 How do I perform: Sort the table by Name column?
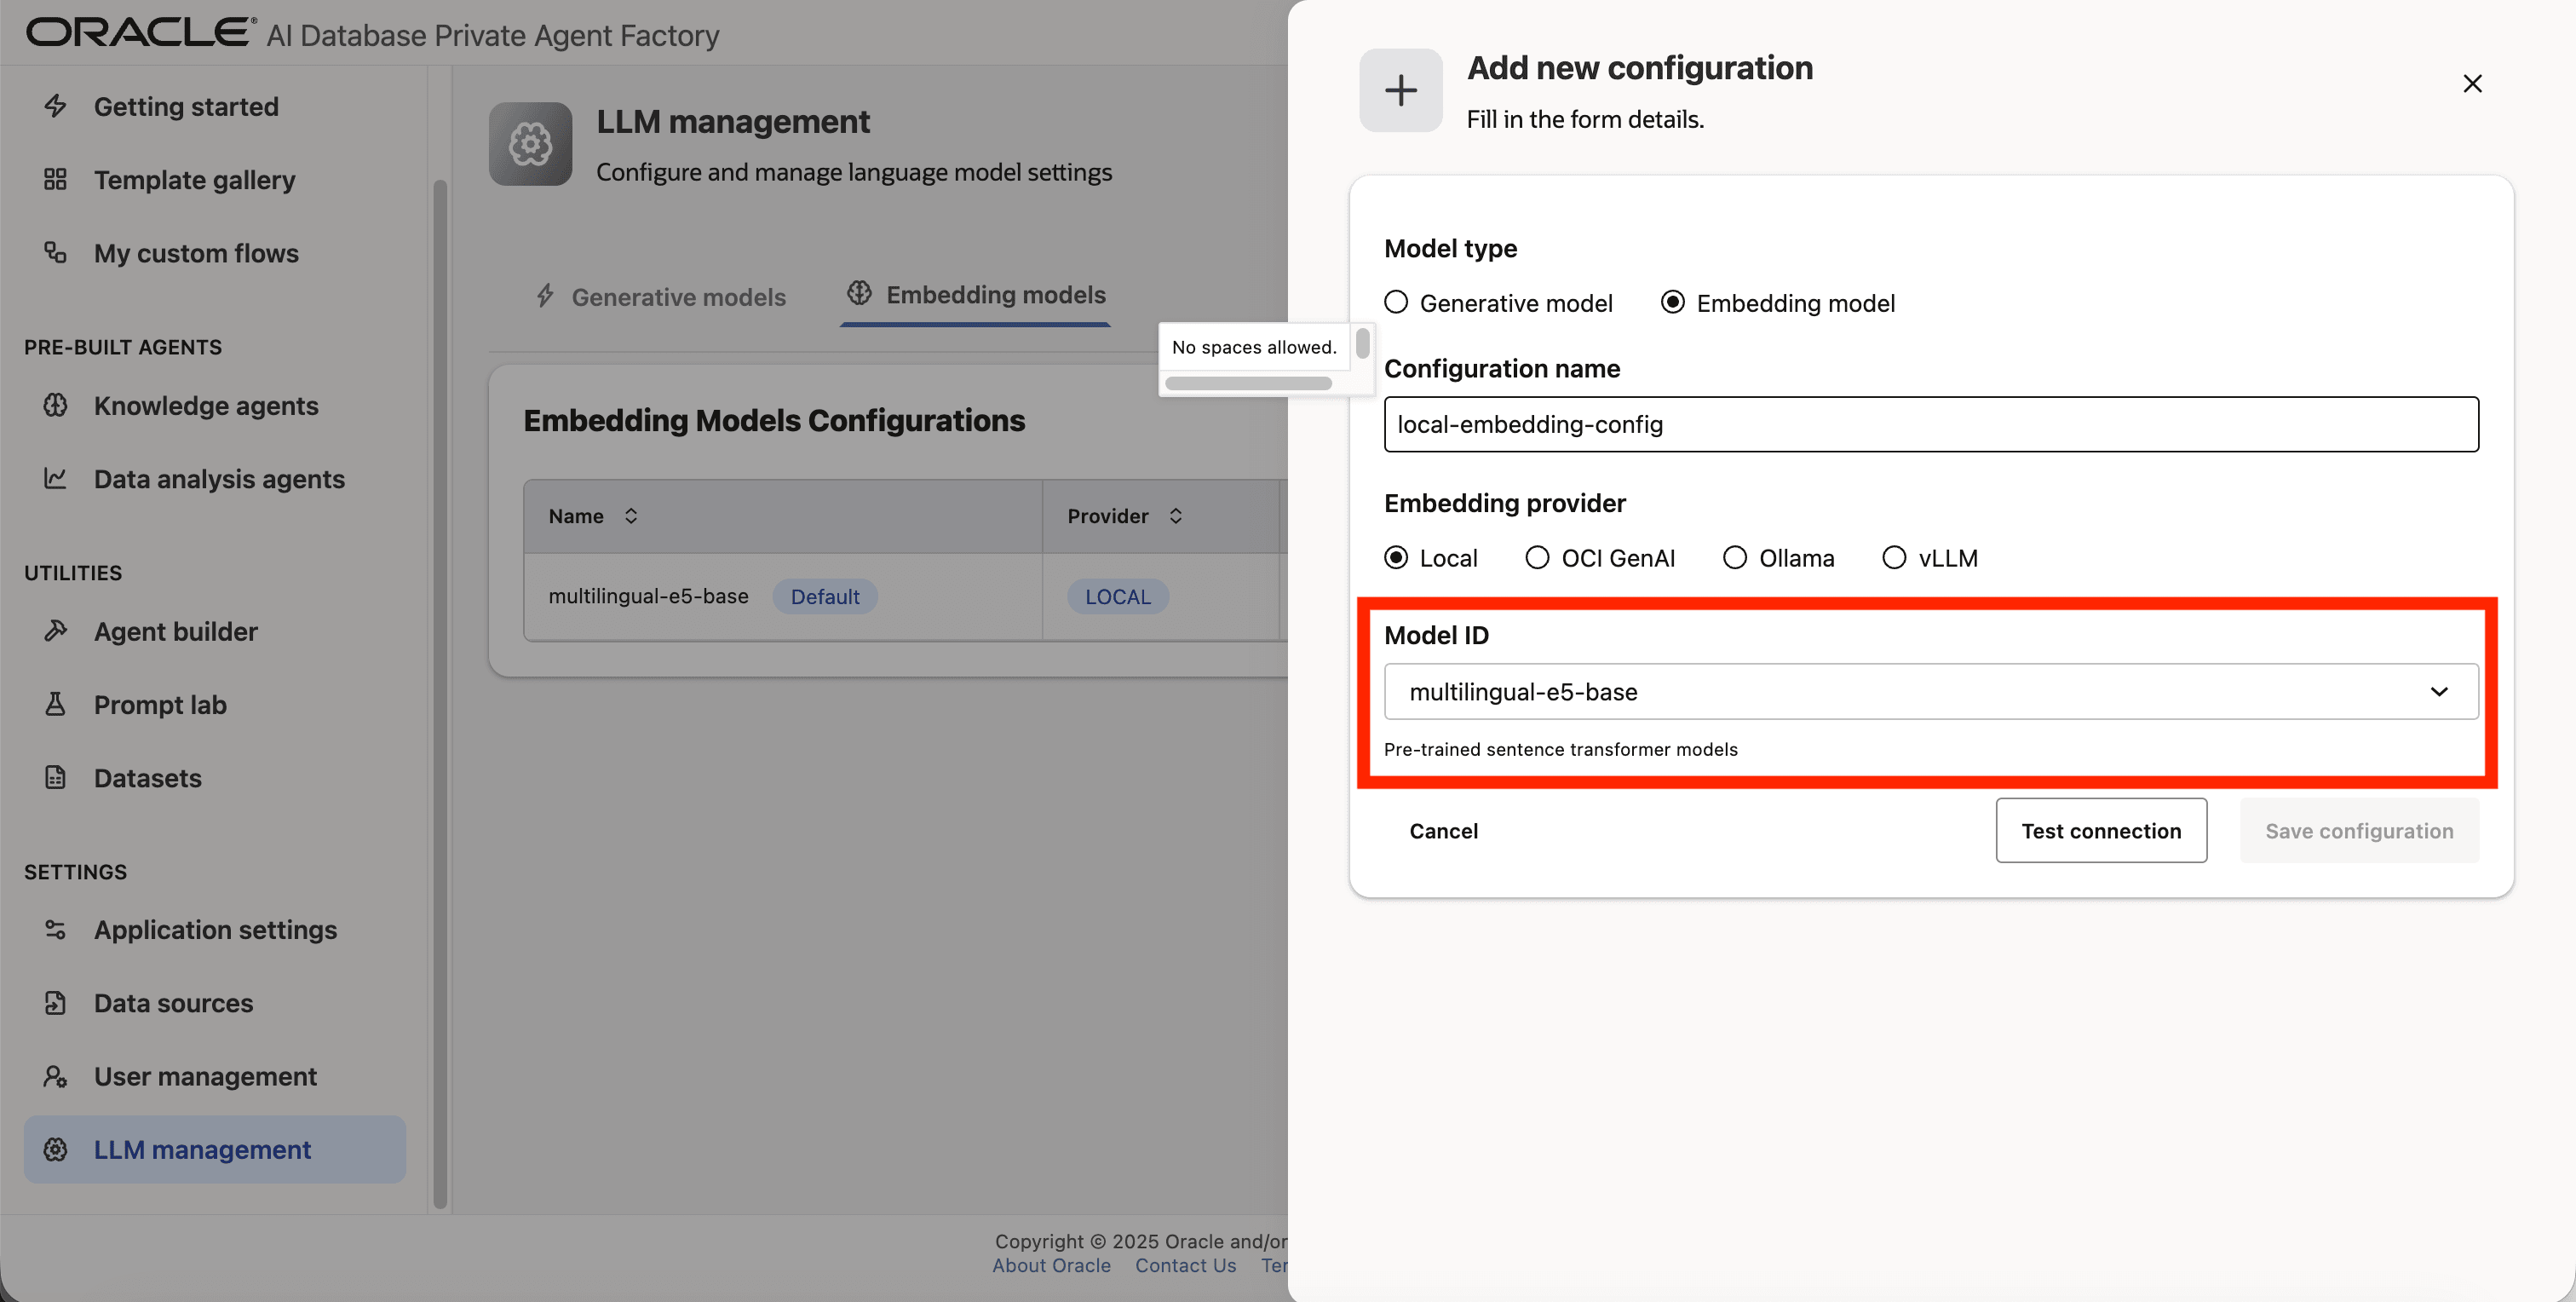[631, 515]
